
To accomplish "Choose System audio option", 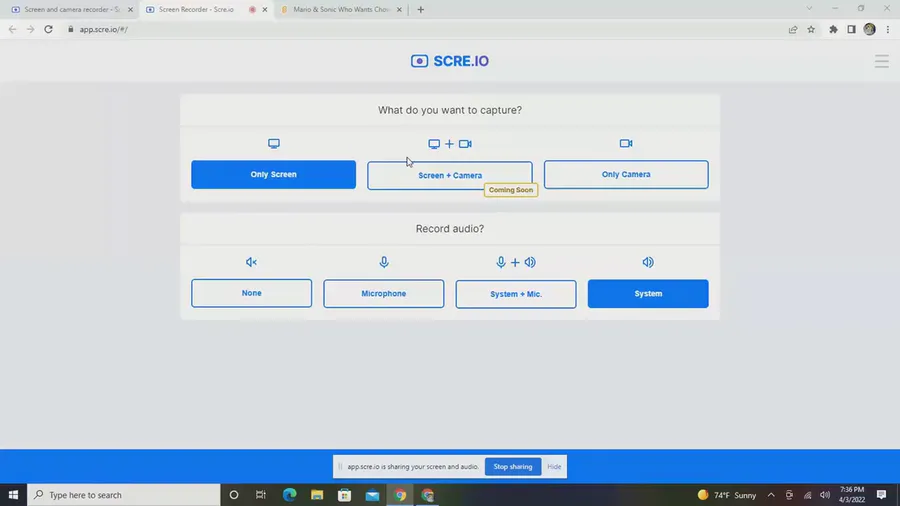I will (648, 294).
